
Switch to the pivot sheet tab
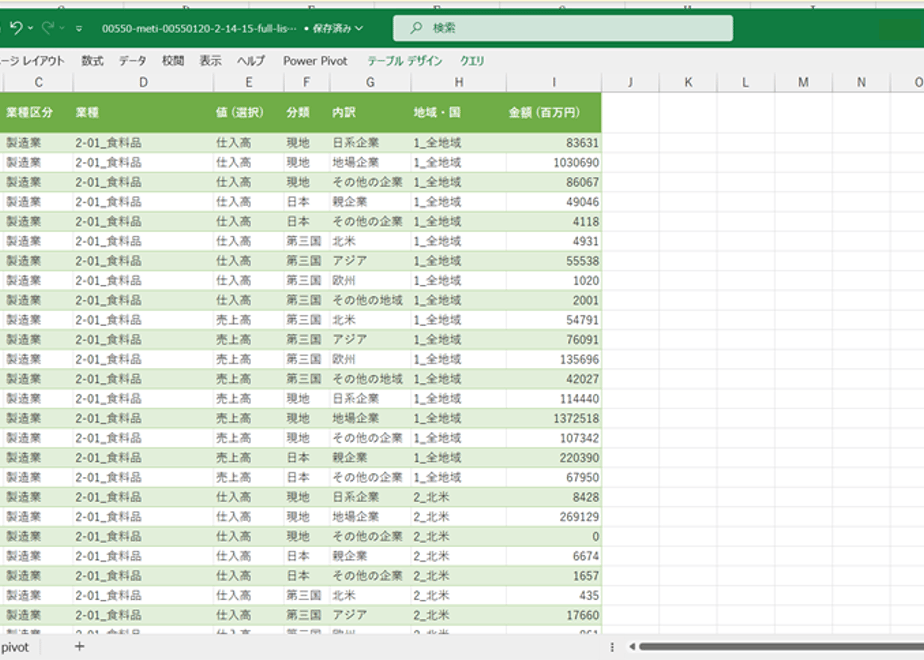15,647
